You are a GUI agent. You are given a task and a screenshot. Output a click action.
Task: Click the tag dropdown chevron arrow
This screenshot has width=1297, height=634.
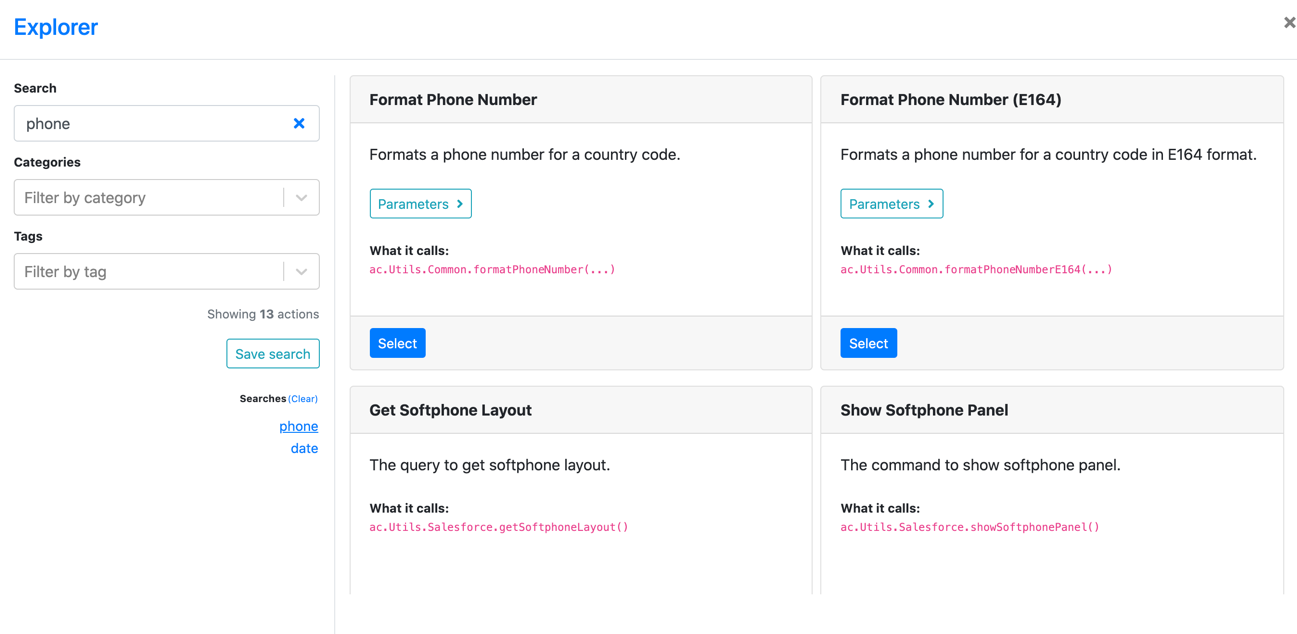pyautogui.click(x=301, y=272)
